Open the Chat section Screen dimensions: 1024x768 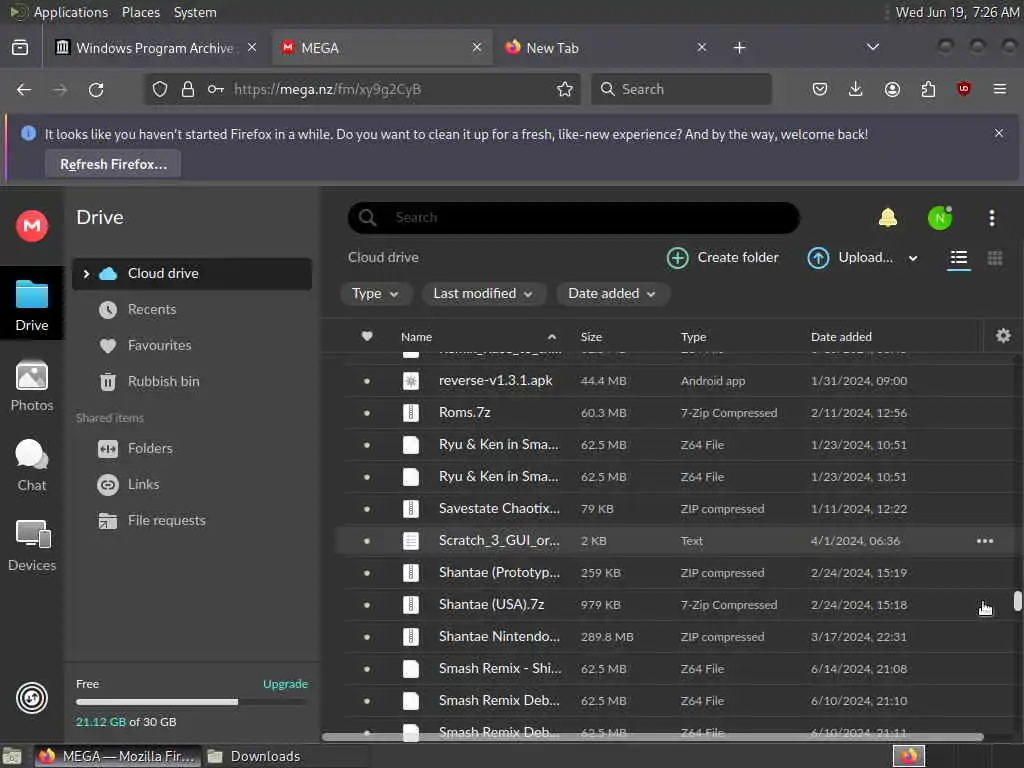(x=31, y=466)
